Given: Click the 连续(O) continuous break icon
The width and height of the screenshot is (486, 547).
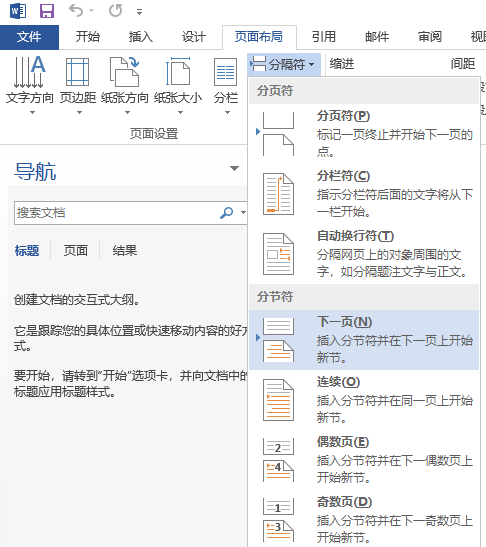Looking at the screenshot, I should click(x=278, y=400).
